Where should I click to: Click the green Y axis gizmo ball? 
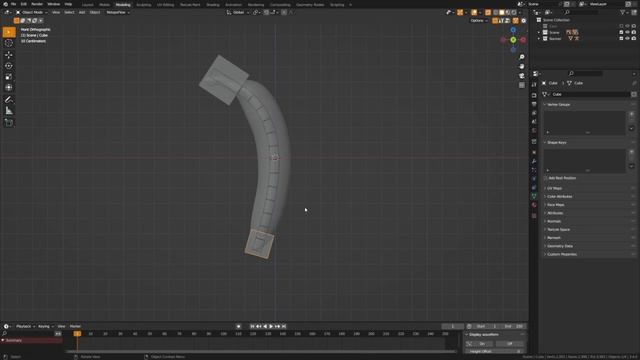[513, 40]
